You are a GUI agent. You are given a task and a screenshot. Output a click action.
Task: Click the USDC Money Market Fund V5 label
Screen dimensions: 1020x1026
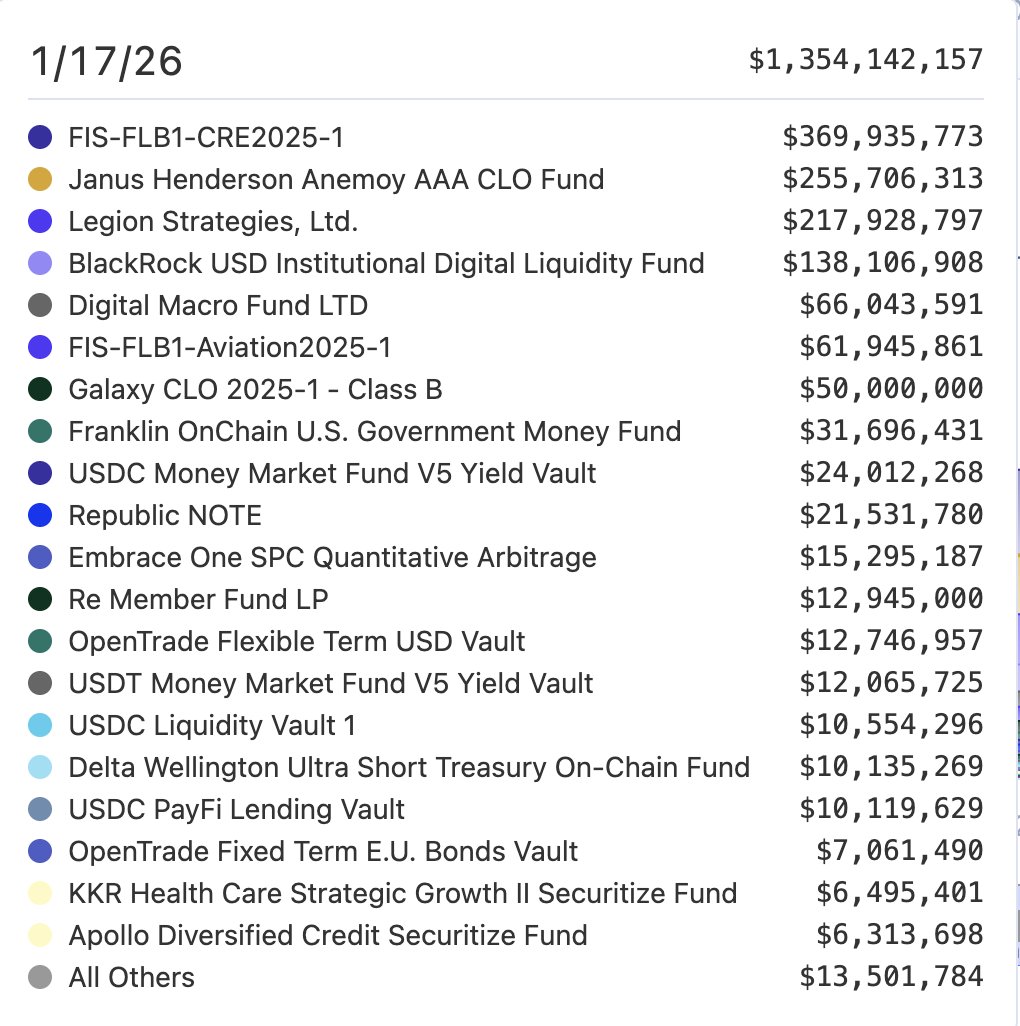(x=332, y=473)
